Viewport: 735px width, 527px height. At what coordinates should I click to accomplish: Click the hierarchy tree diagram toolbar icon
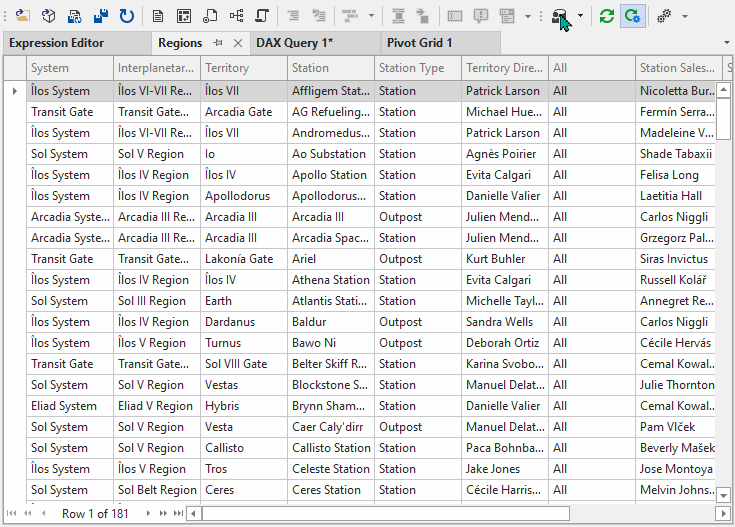[x=236, y=16]
